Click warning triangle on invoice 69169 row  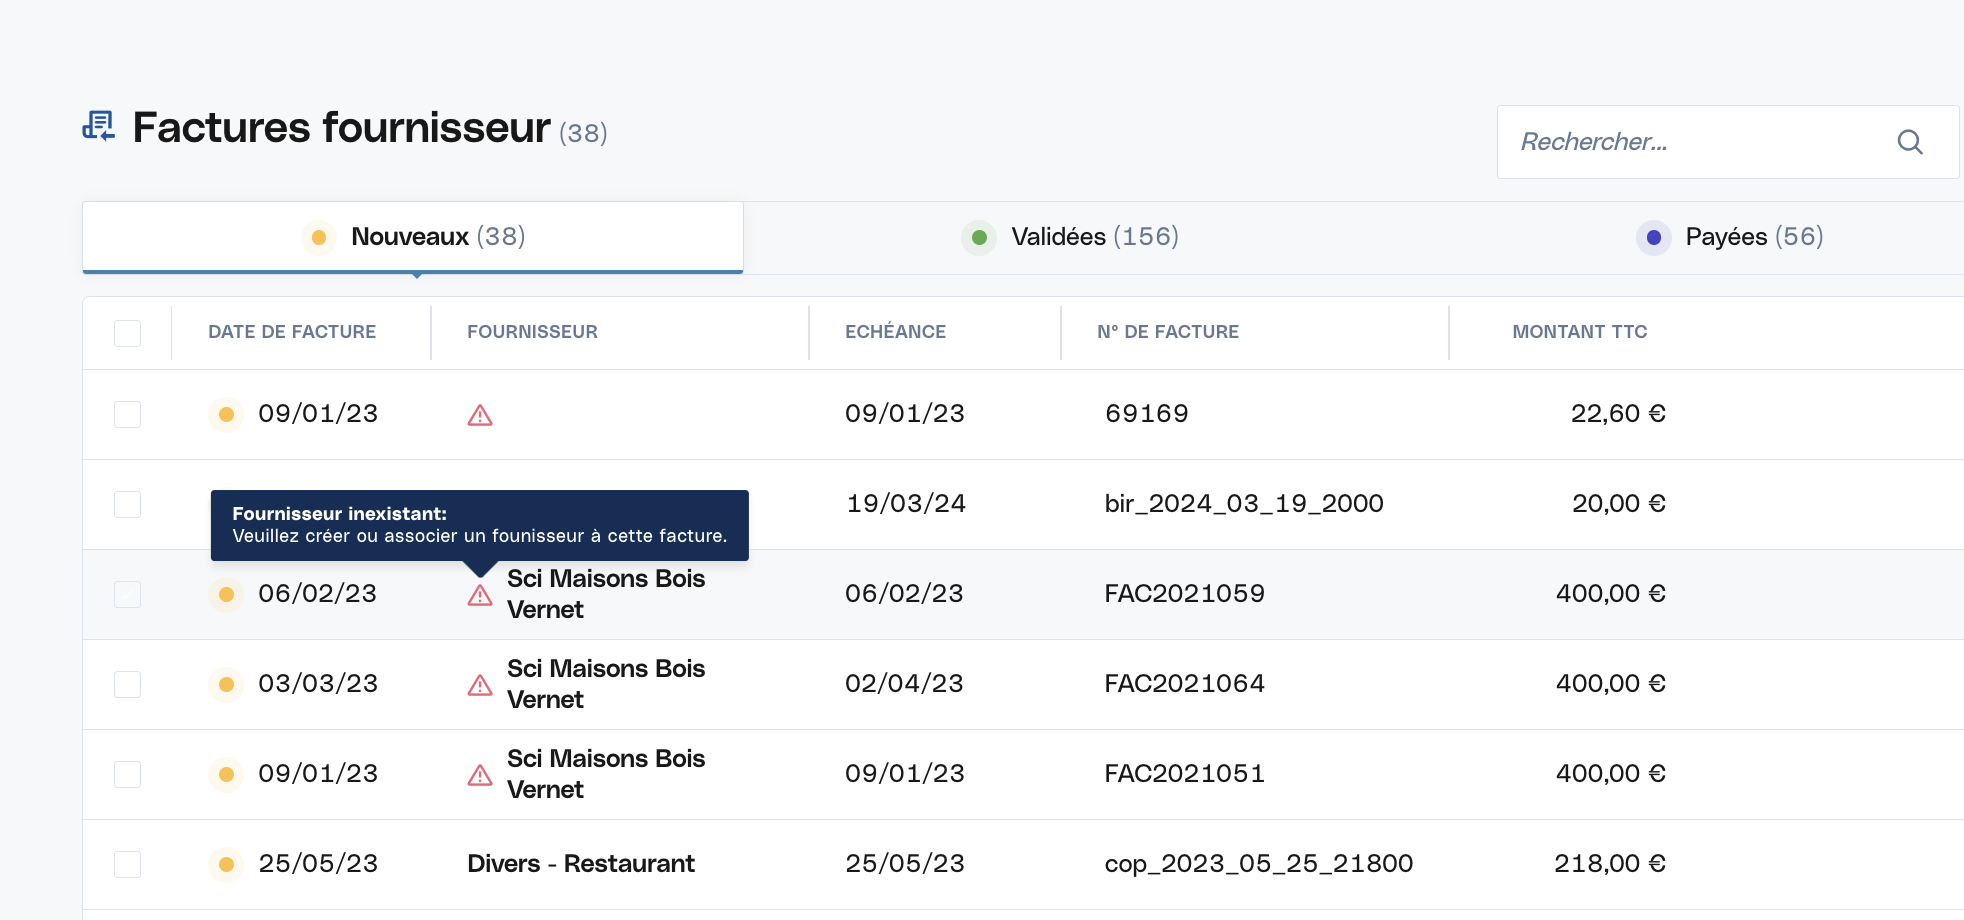coord(480,415)
